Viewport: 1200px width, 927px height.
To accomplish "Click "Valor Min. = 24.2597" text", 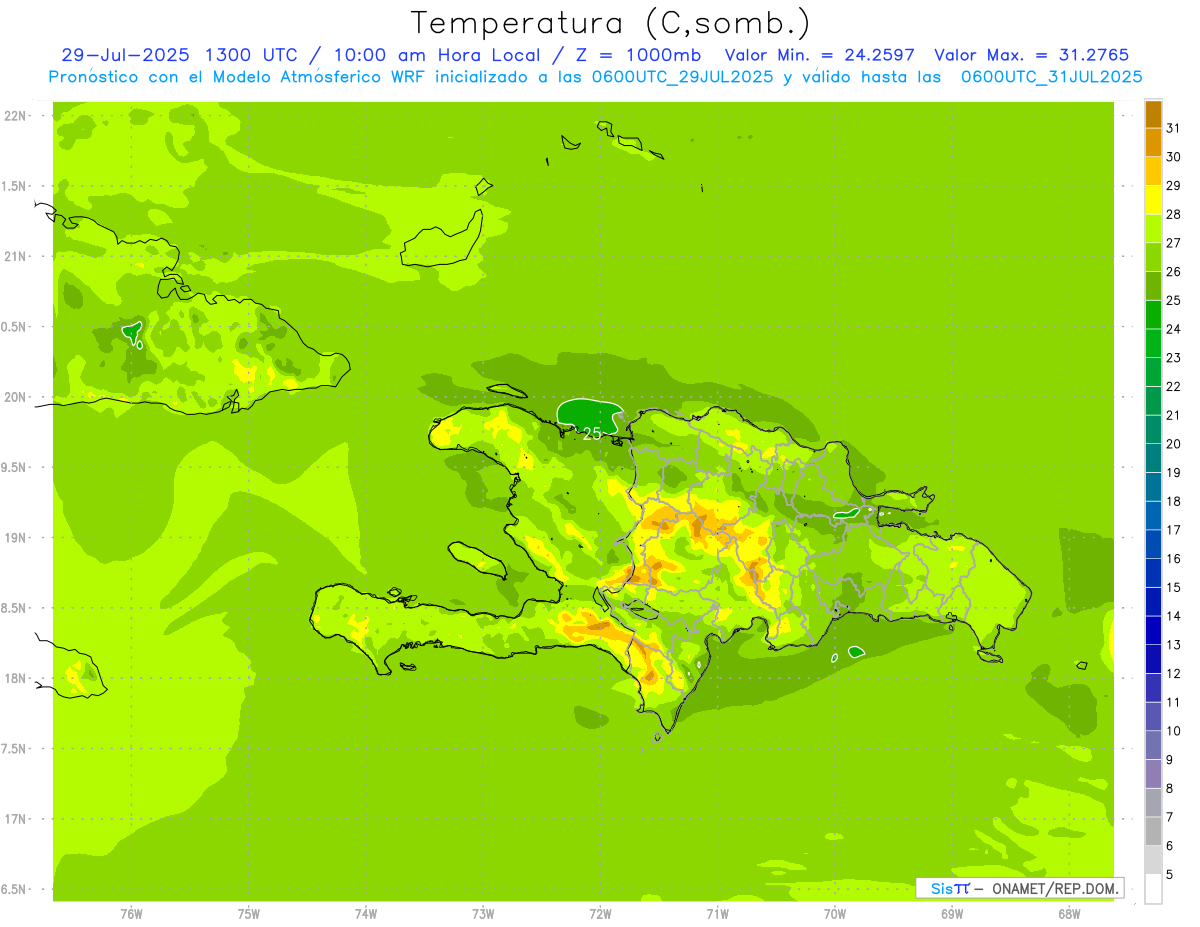I will click(x=819, y=55).
